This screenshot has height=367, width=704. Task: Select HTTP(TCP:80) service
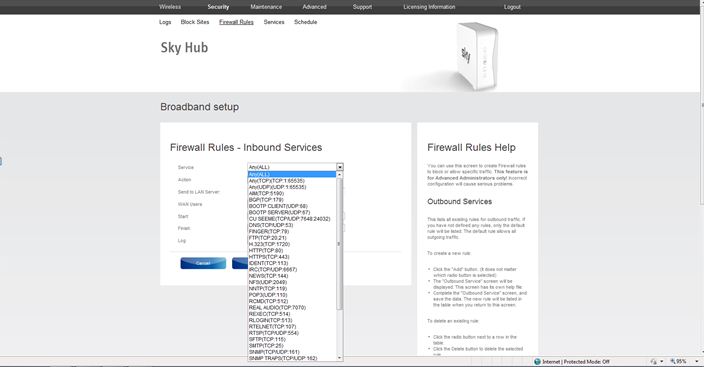[x=292, y=250]
